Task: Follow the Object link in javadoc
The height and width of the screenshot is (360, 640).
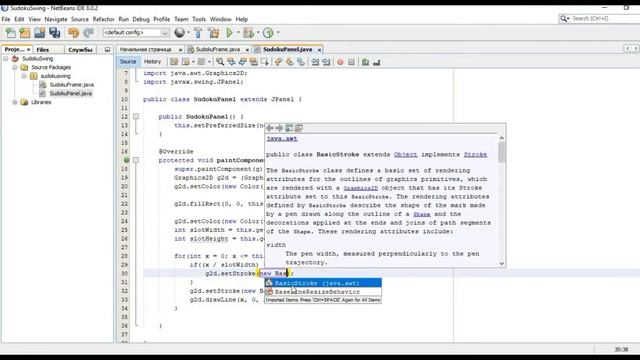Action: 405,155
